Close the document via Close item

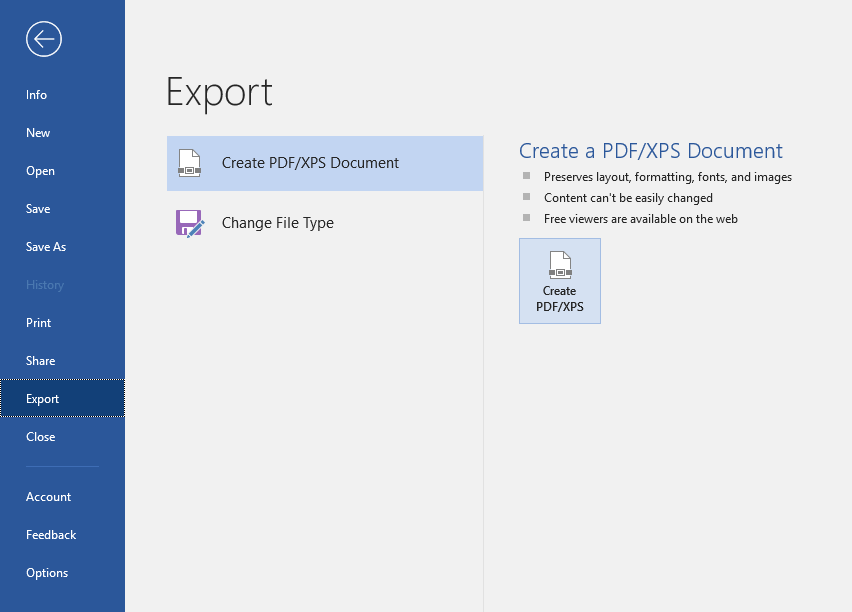tap(41, 437)
